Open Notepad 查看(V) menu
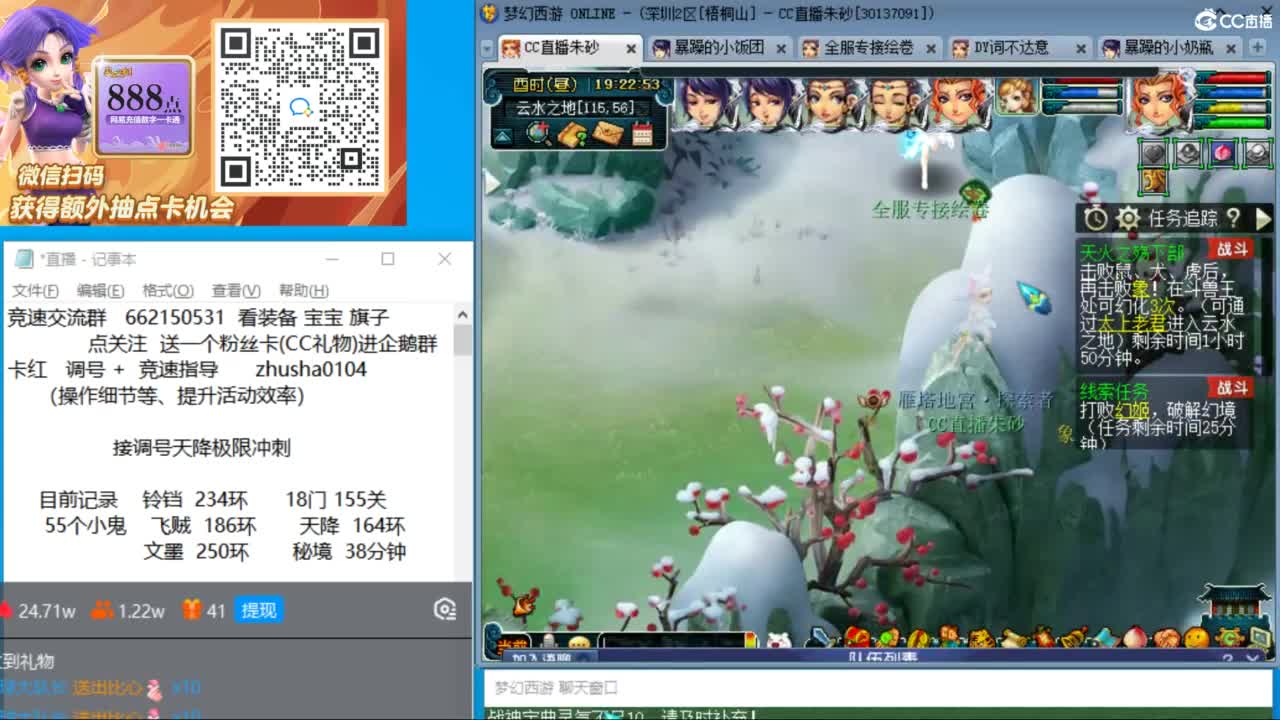Image resolution: width=1280 pixels, height=720 pixels. pyautogui.click(x=236, y=290)
